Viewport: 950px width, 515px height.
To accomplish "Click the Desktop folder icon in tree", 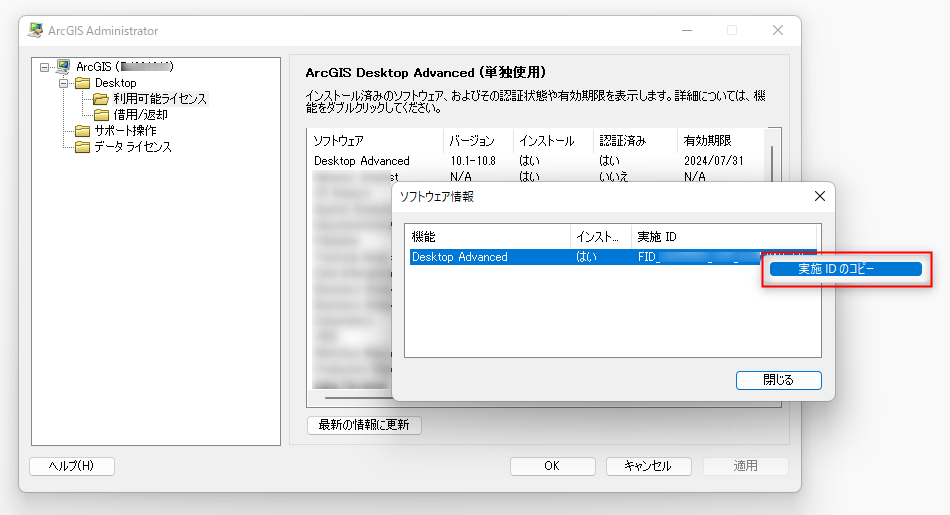I will 82,83.
